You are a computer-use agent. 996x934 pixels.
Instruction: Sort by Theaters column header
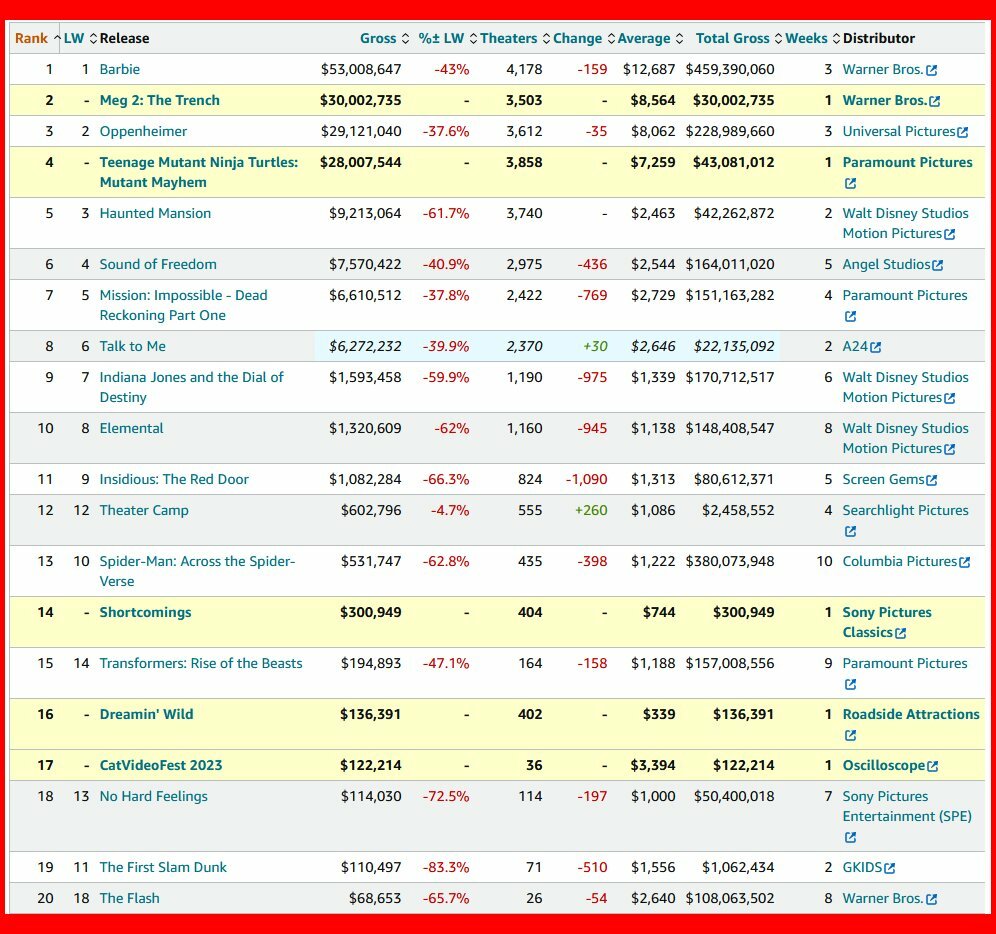[x=508, y=38]
